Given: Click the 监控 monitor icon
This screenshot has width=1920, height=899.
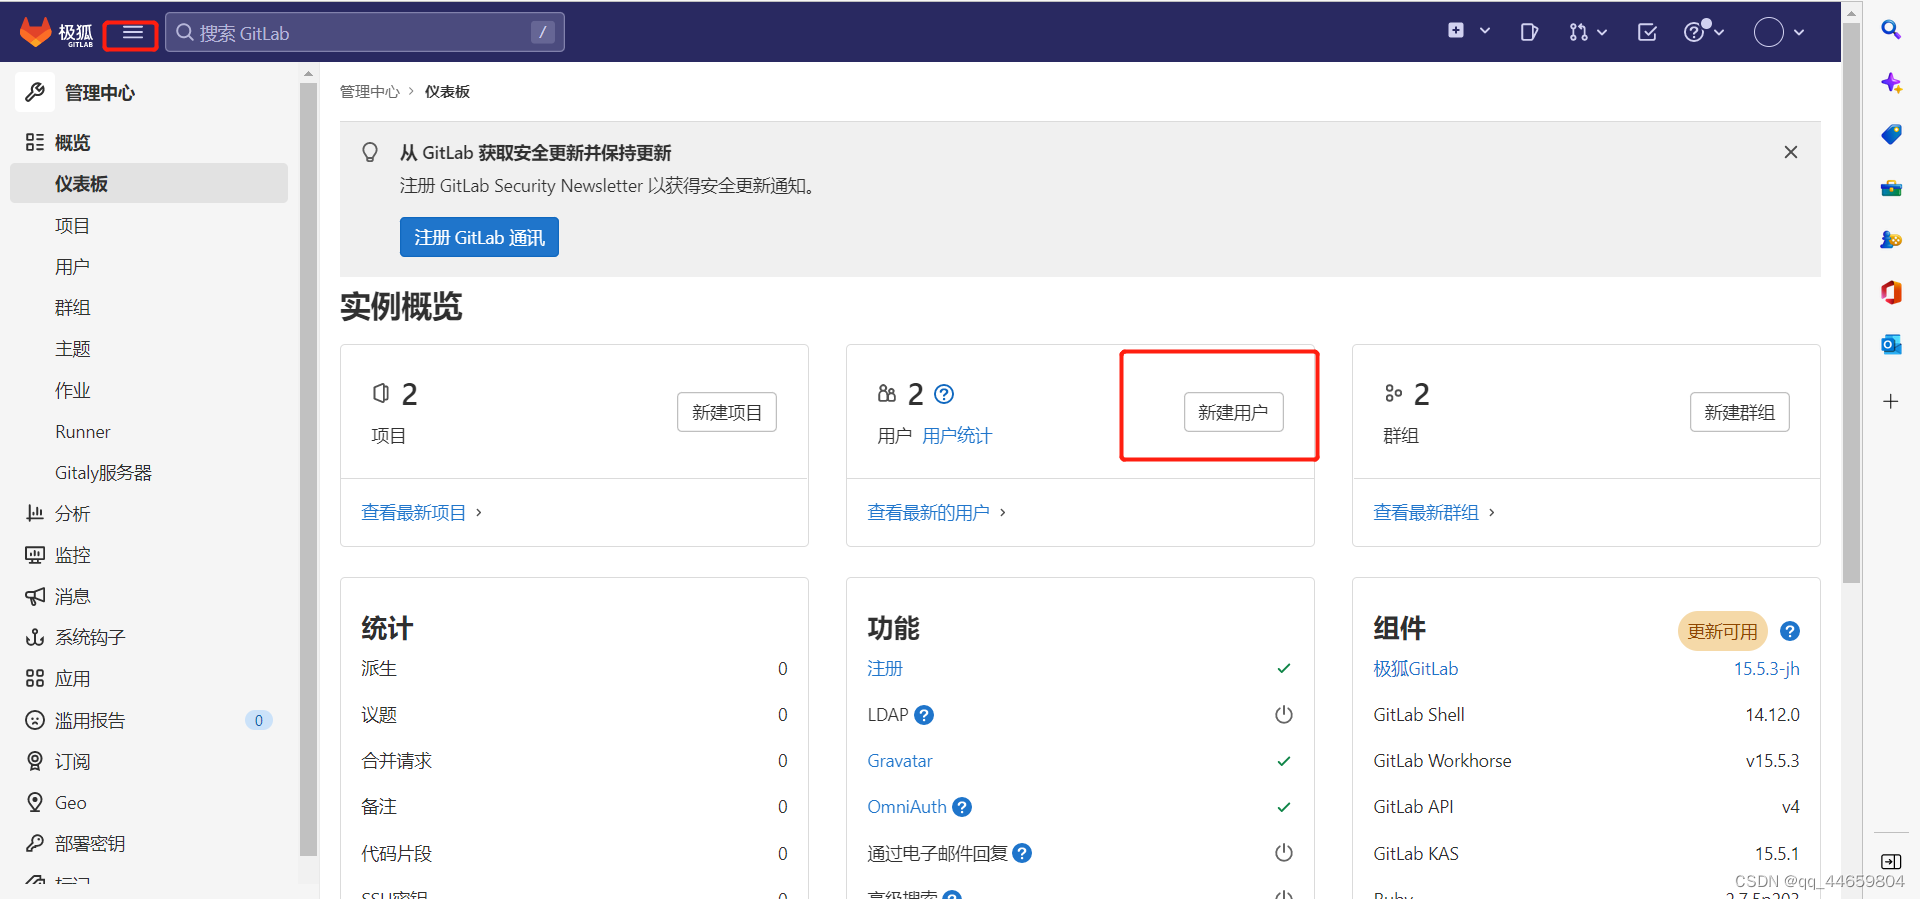Looking at the screenshot, I should [x=35, y=554].
